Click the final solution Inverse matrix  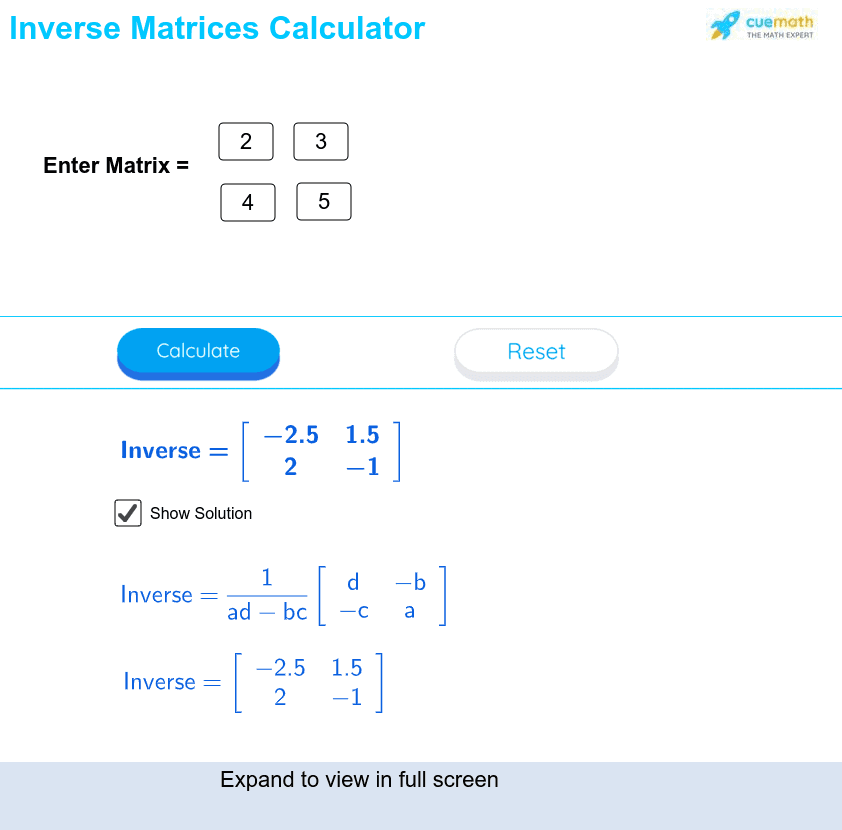309,683
